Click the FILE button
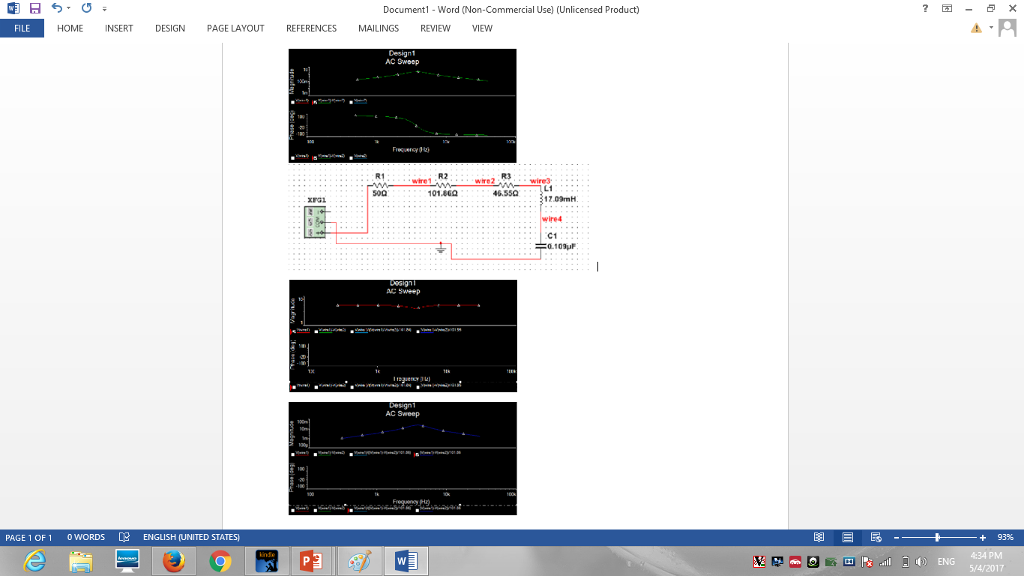Screen dimensions: 1024x576 pyautogui.click(x=21, y=28)
